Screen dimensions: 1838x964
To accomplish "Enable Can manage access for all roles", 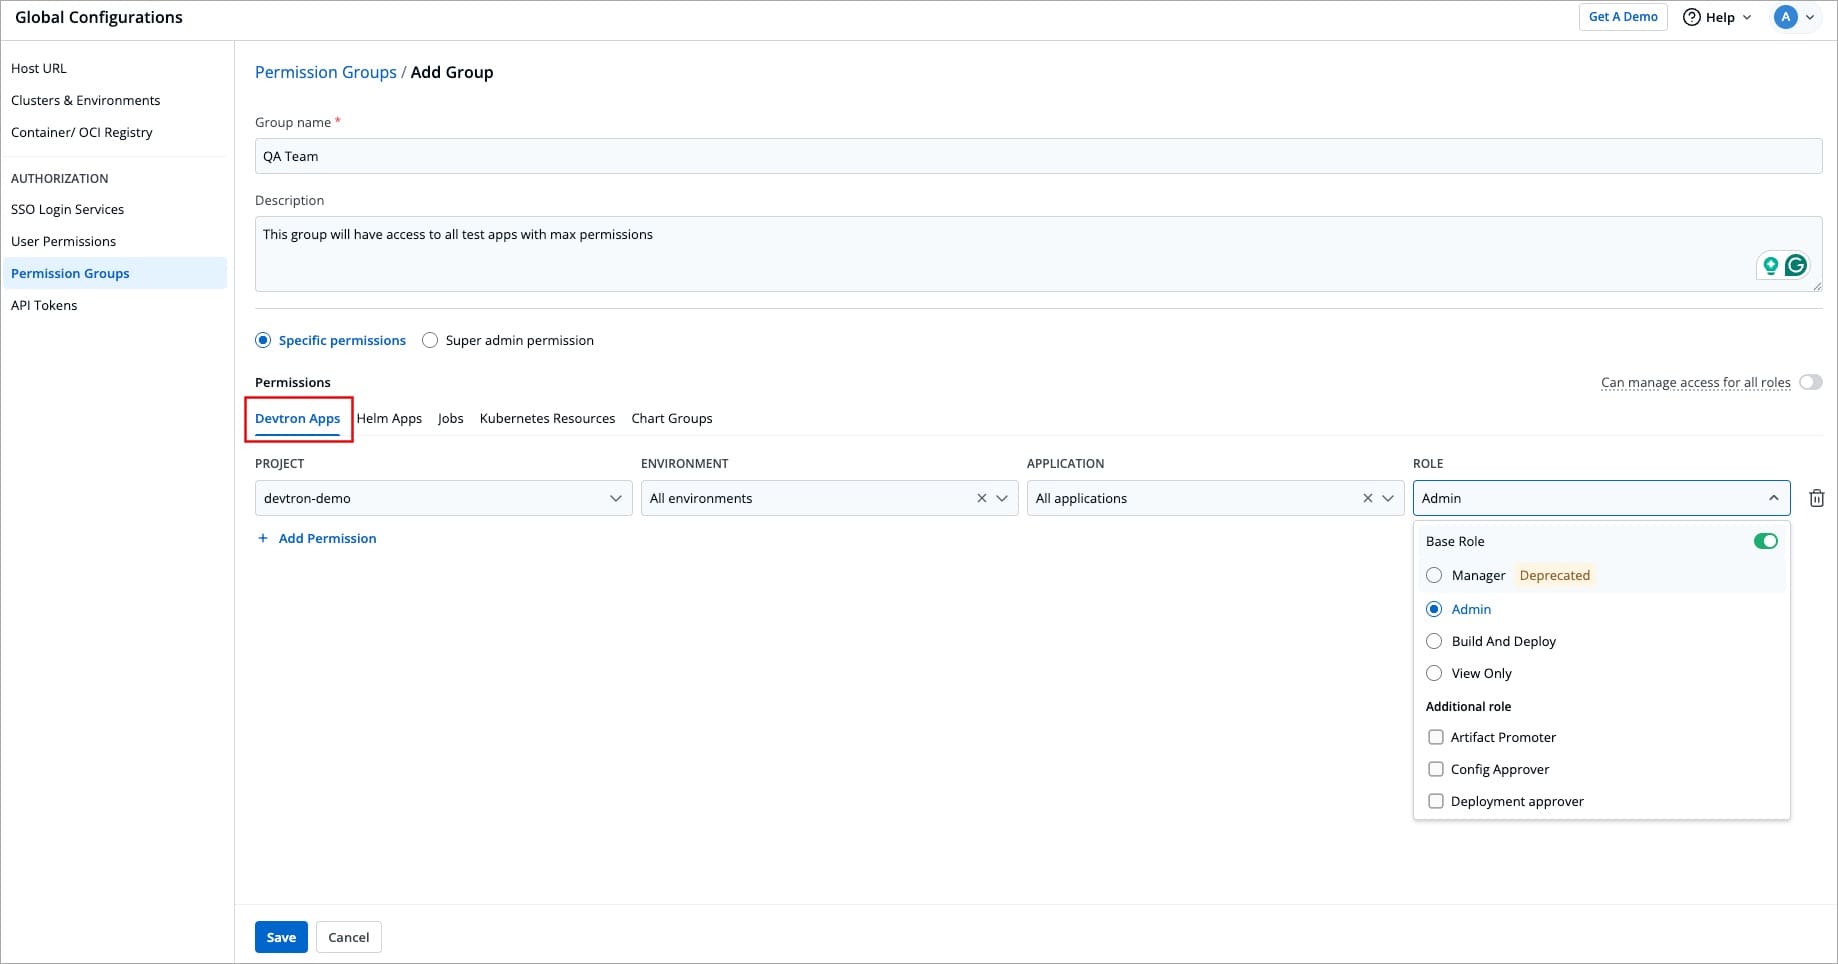I will coord(1810,382).
